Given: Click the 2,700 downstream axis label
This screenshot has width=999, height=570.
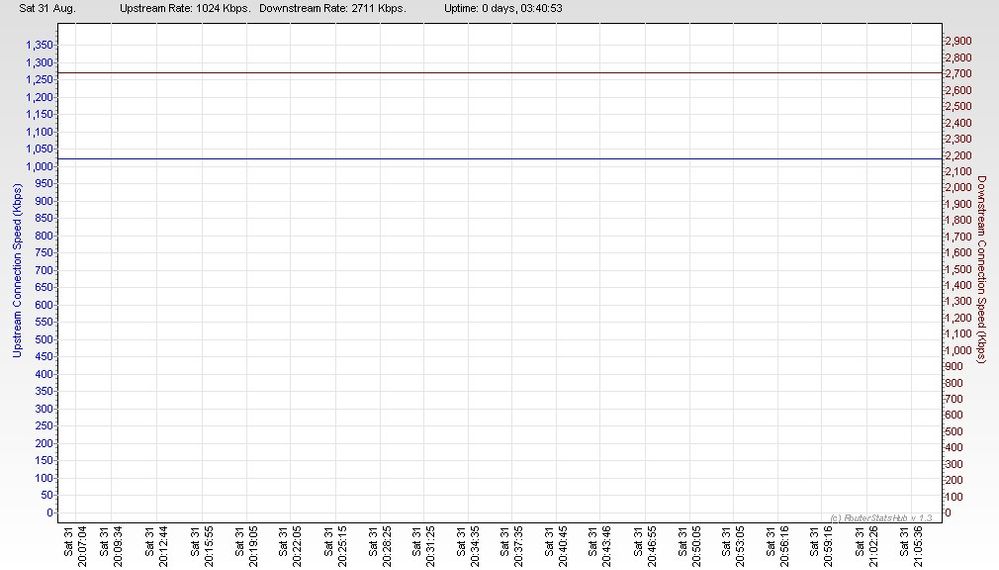Looking at the screenshot, I should coord(958,73).
